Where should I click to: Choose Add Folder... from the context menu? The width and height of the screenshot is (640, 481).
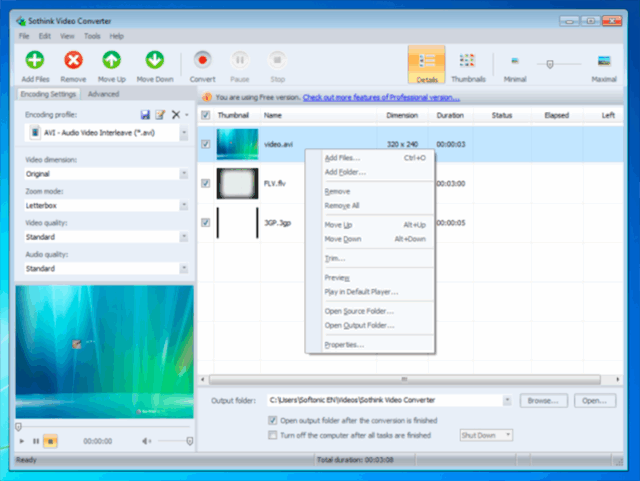pyautogui.click(x=371, y=172)
